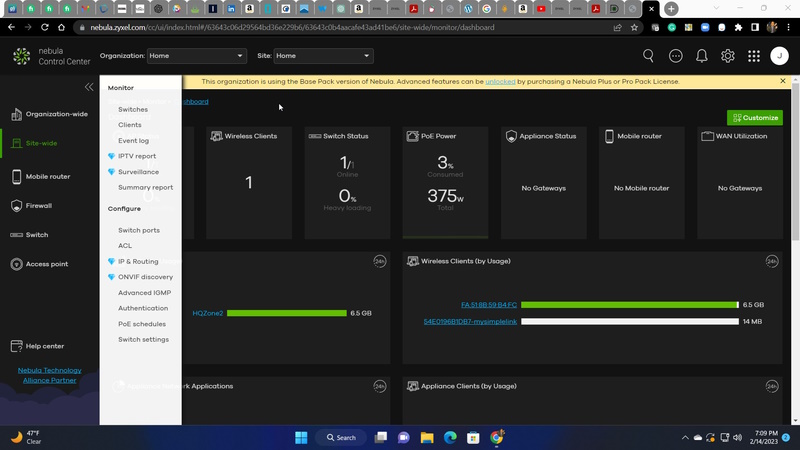Screen dimensions: 800x450
Task: Click the page vertical scrollbar
Action: [795, 161]
